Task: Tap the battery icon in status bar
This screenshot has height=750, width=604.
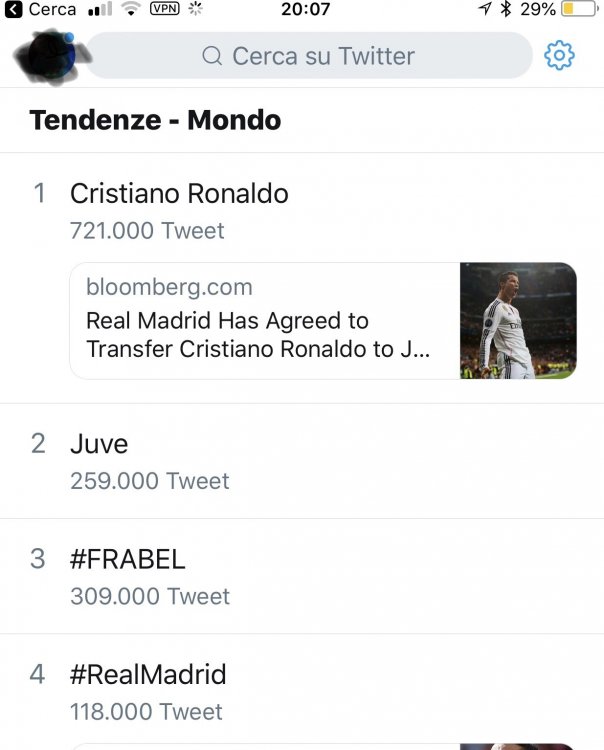Action: point(580,9)
